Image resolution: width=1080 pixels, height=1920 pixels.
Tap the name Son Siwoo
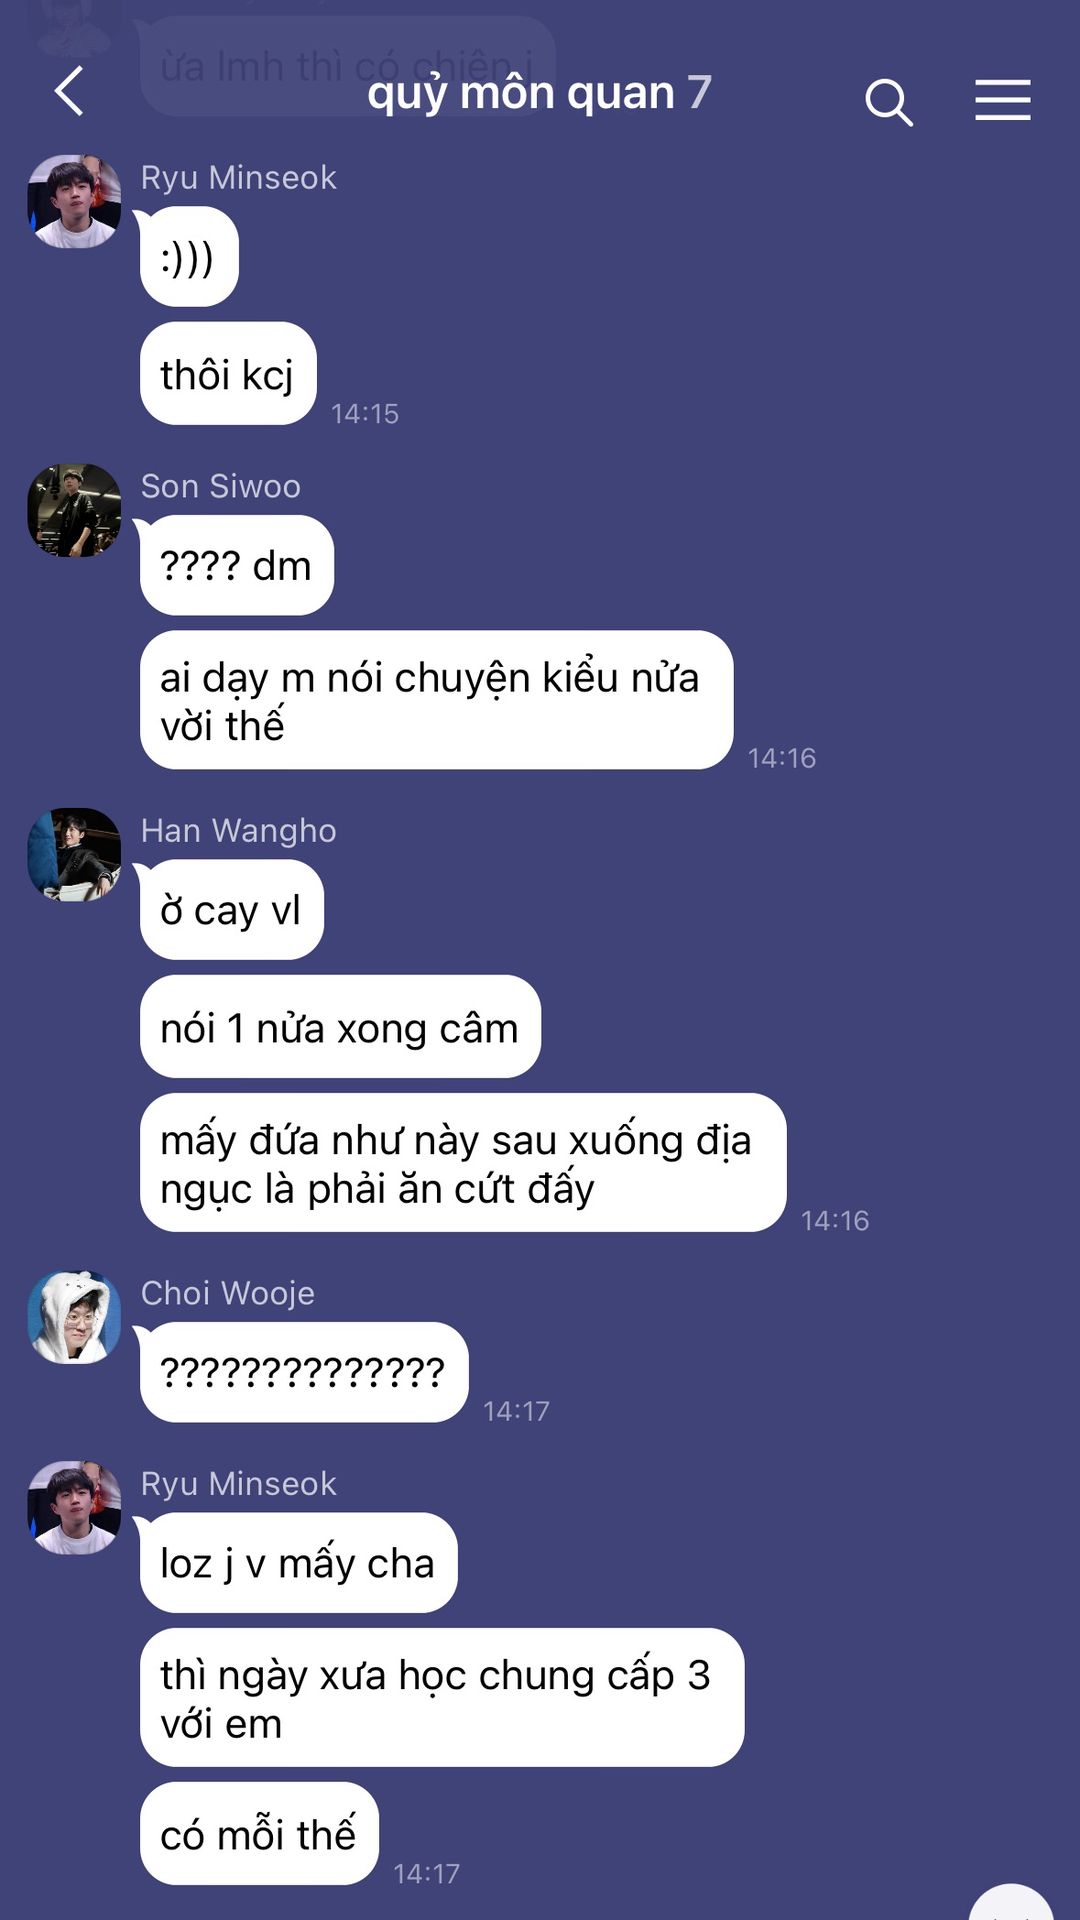pos(220,486)
